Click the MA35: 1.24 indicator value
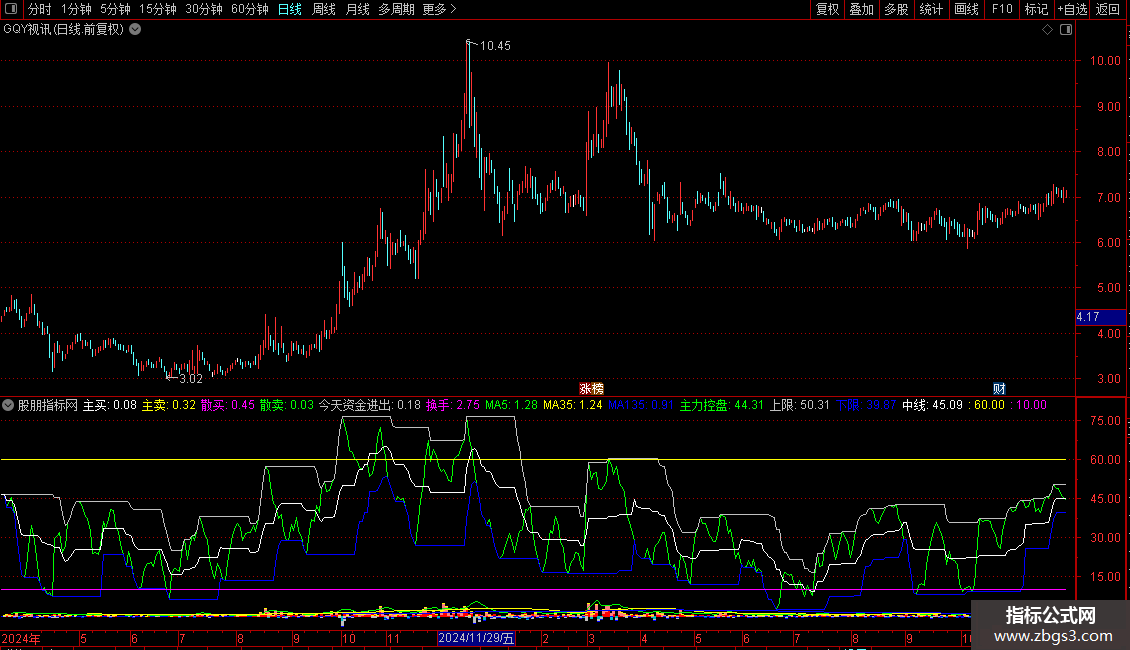1130x650 pixels. point(573,405)
